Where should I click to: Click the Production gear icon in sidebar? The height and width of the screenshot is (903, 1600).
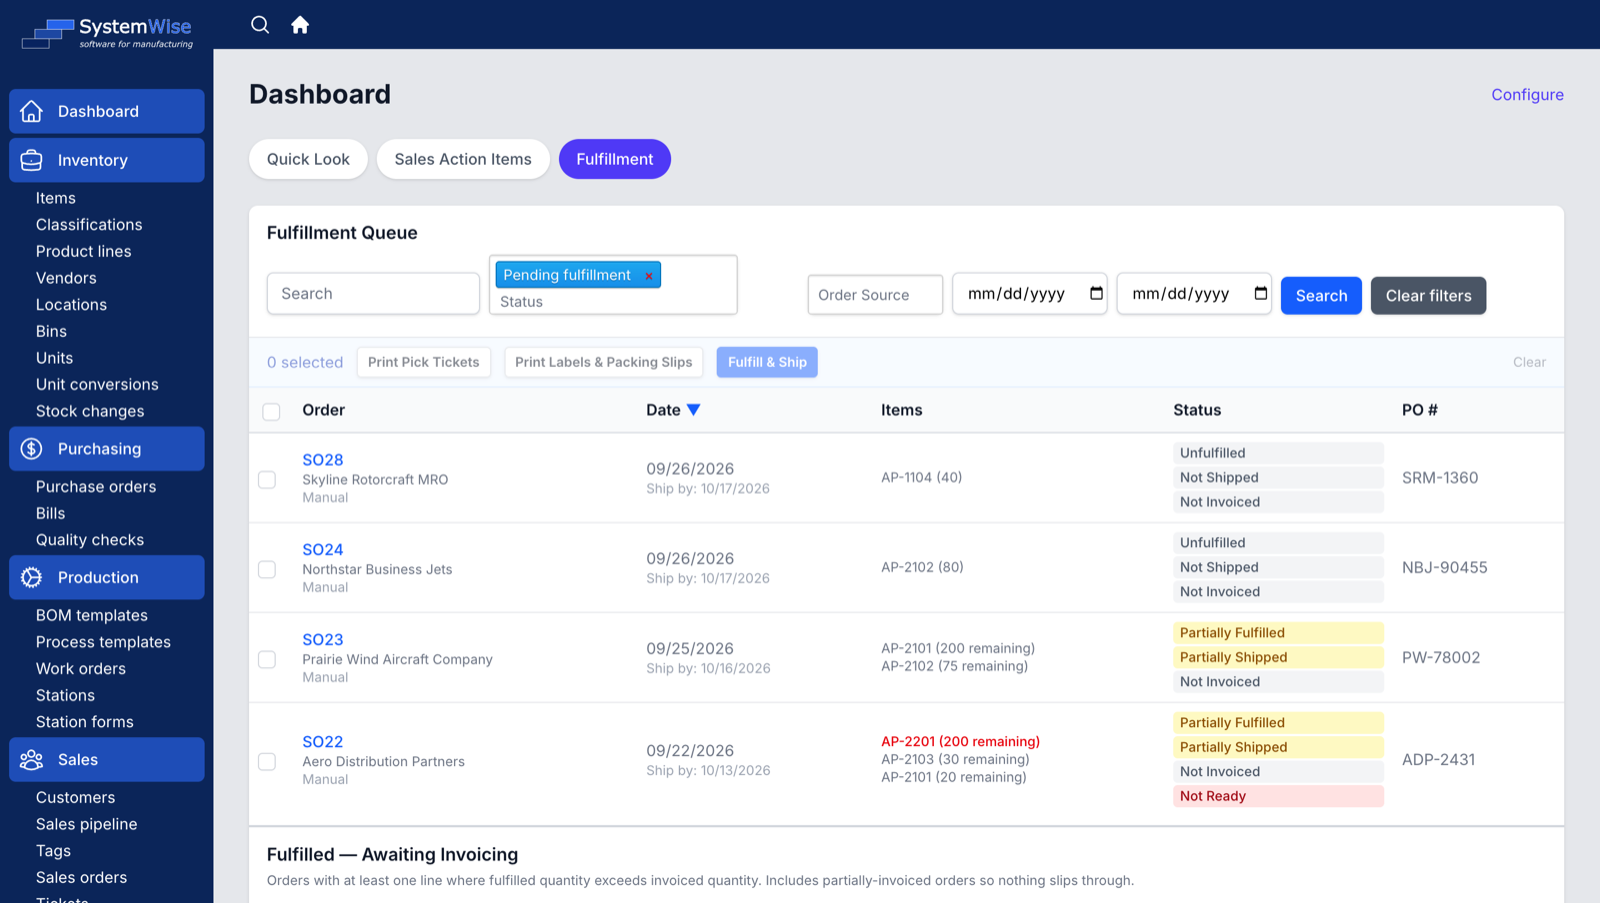click(32, 578)
